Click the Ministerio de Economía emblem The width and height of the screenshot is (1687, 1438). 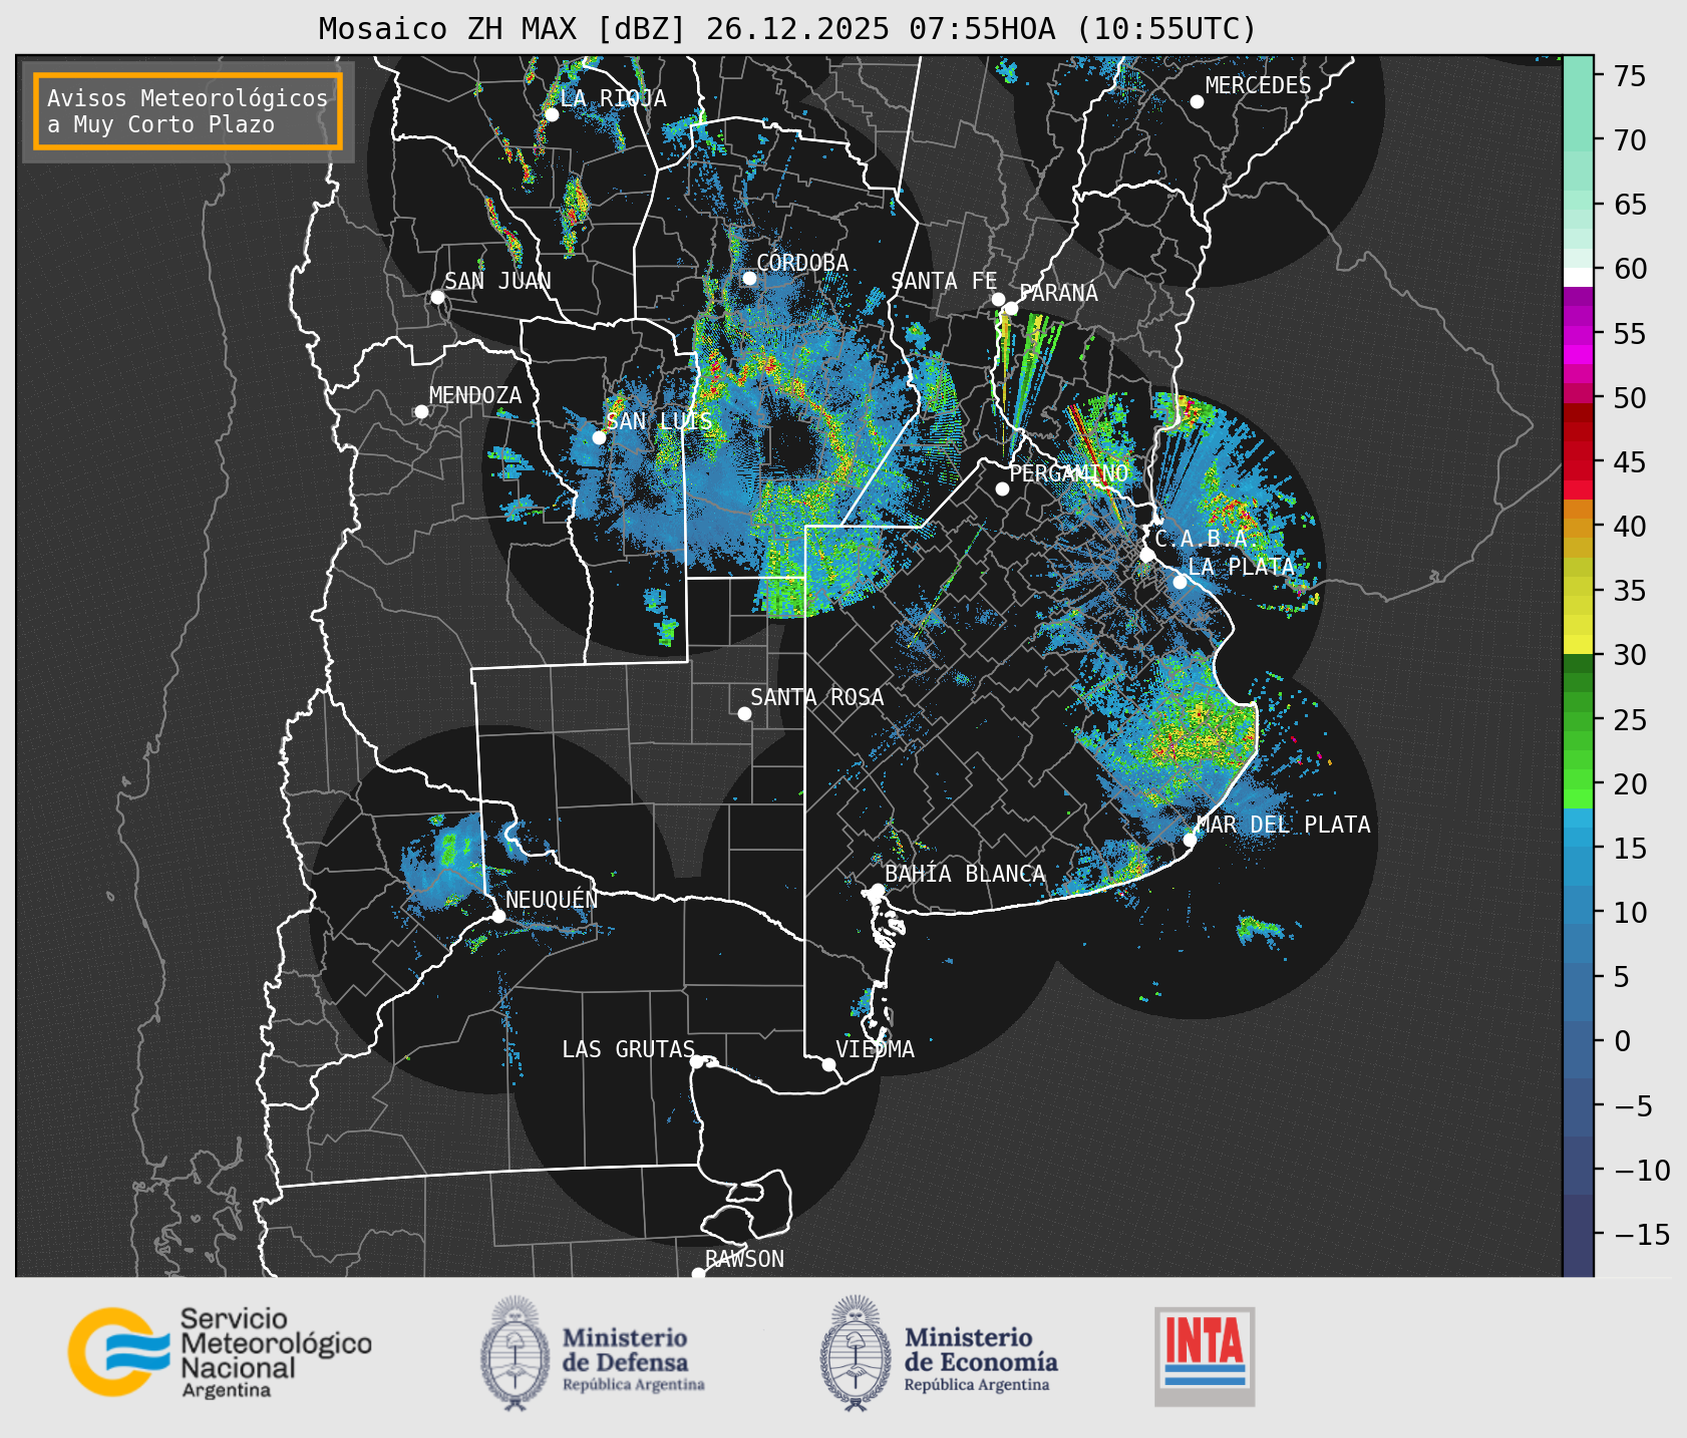tap(855, 1353)
